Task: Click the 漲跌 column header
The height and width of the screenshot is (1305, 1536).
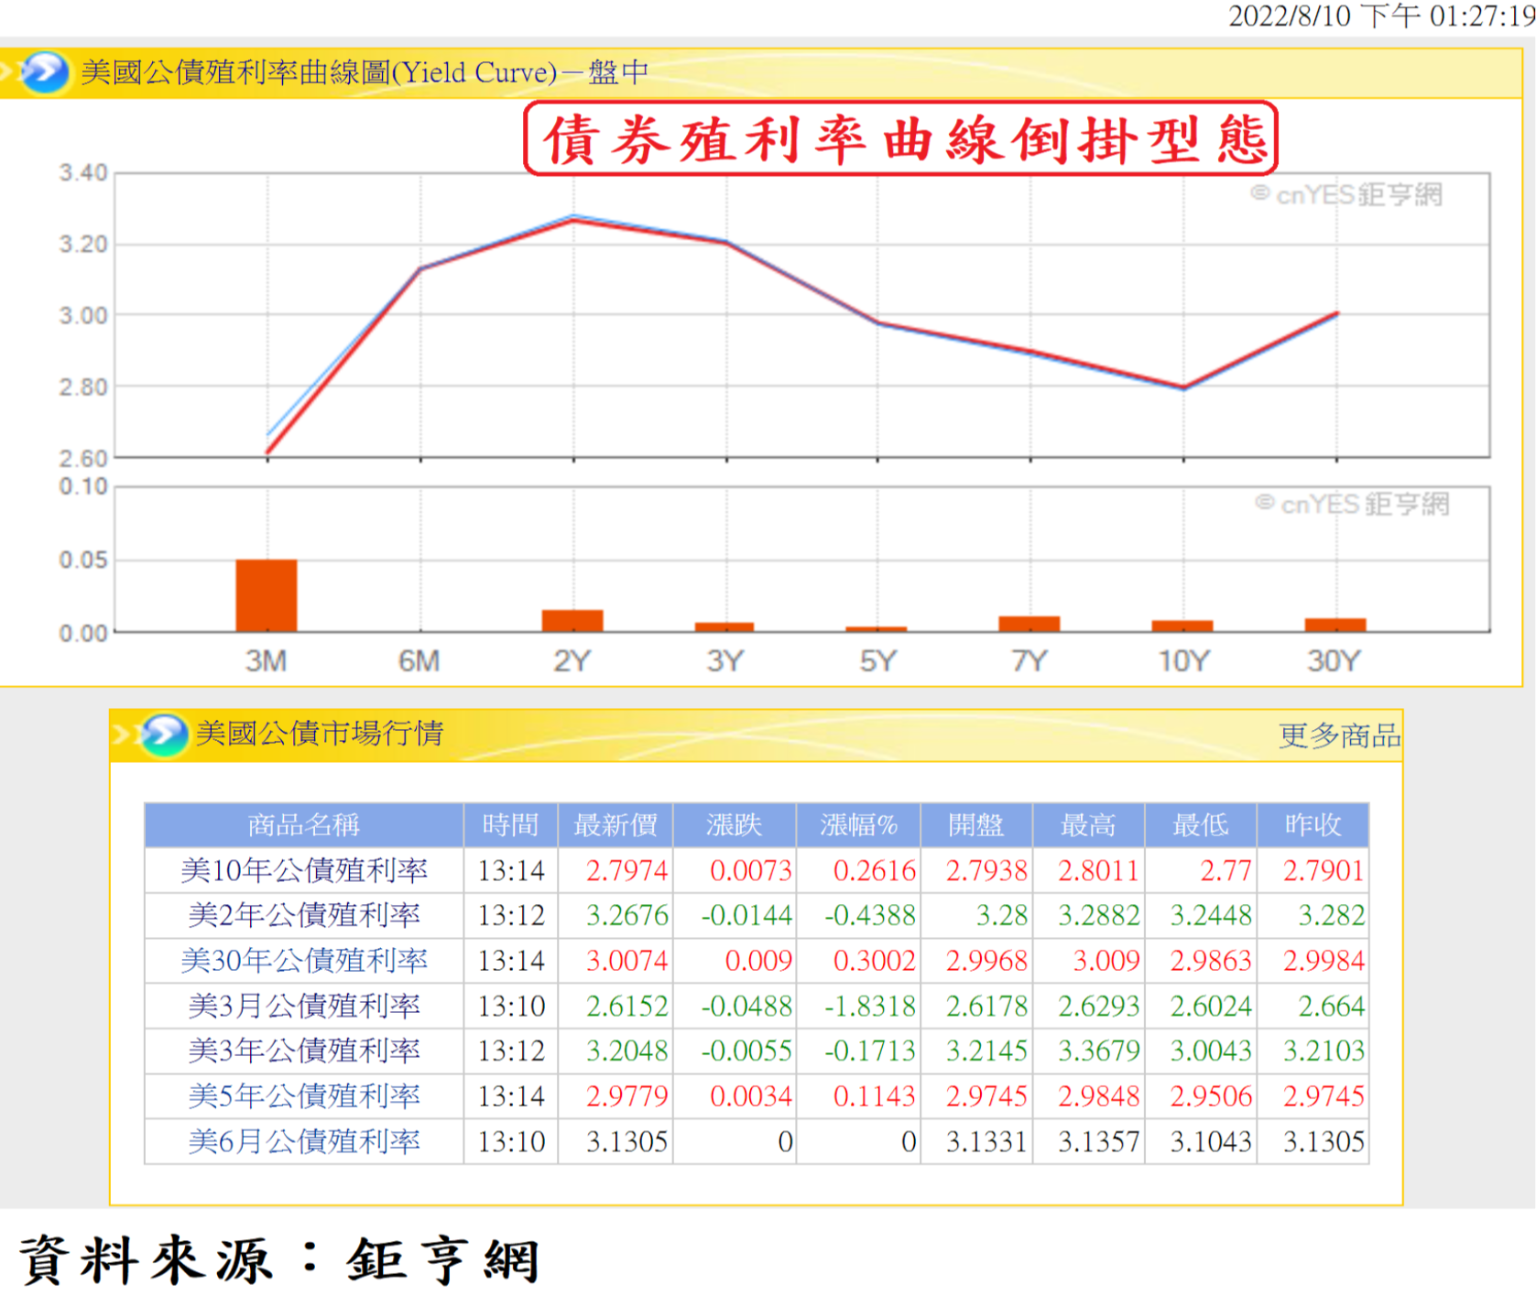Action: point(734,825)
